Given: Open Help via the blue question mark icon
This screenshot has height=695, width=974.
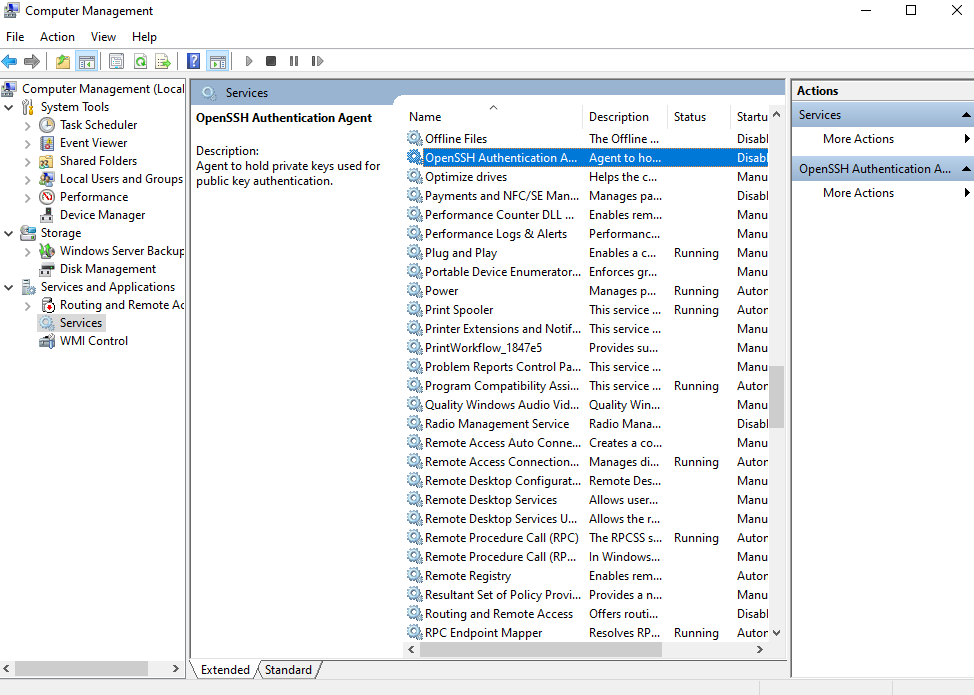Looking at the screenshot, I should pyautogui.click(x=194, y=61).
